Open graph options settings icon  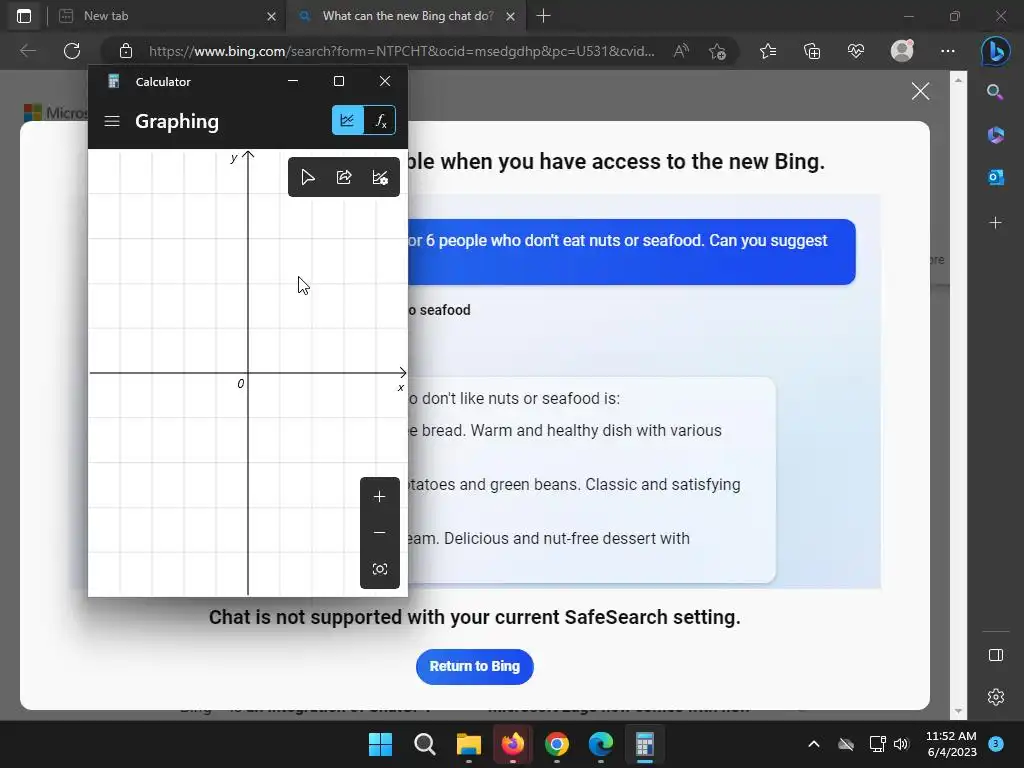[380, 178]
